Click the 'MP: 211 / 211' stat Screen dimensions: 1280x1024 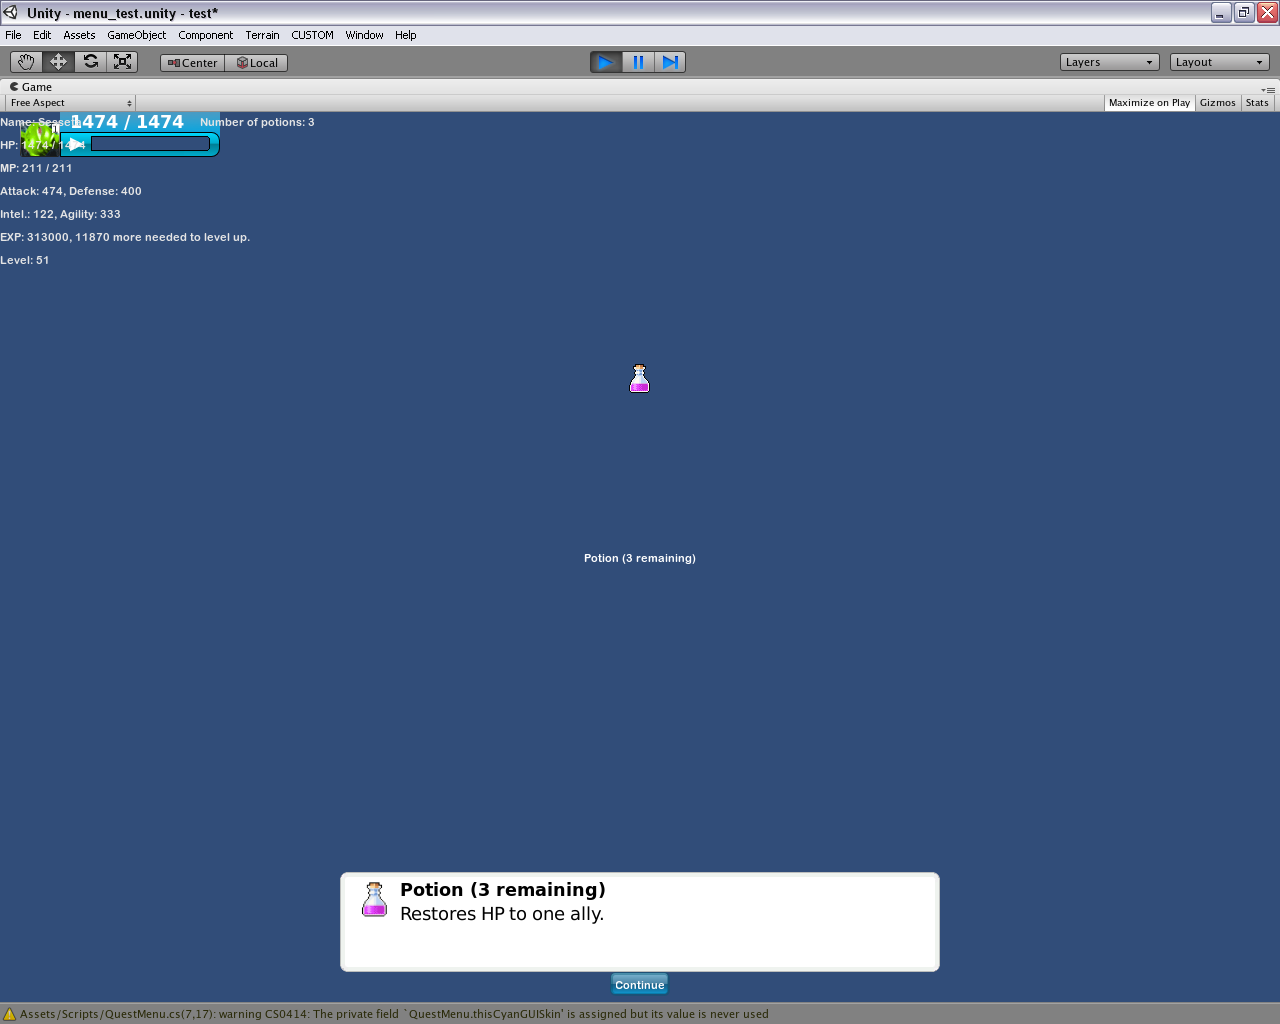tap(36, 168)
